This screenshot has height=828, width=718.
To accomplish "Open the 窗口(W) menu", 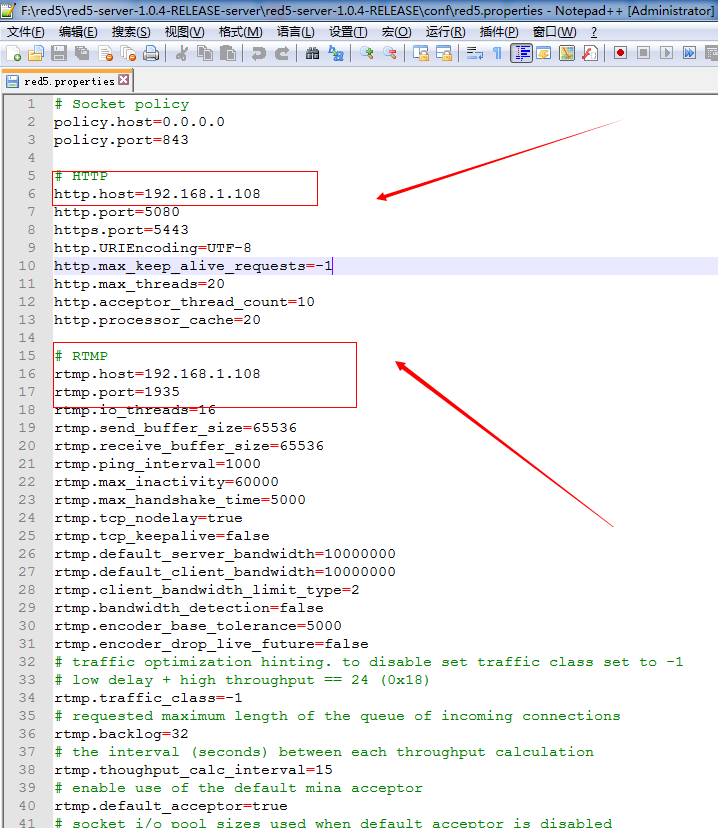I will pyautogui.click(x=554, y=32).
